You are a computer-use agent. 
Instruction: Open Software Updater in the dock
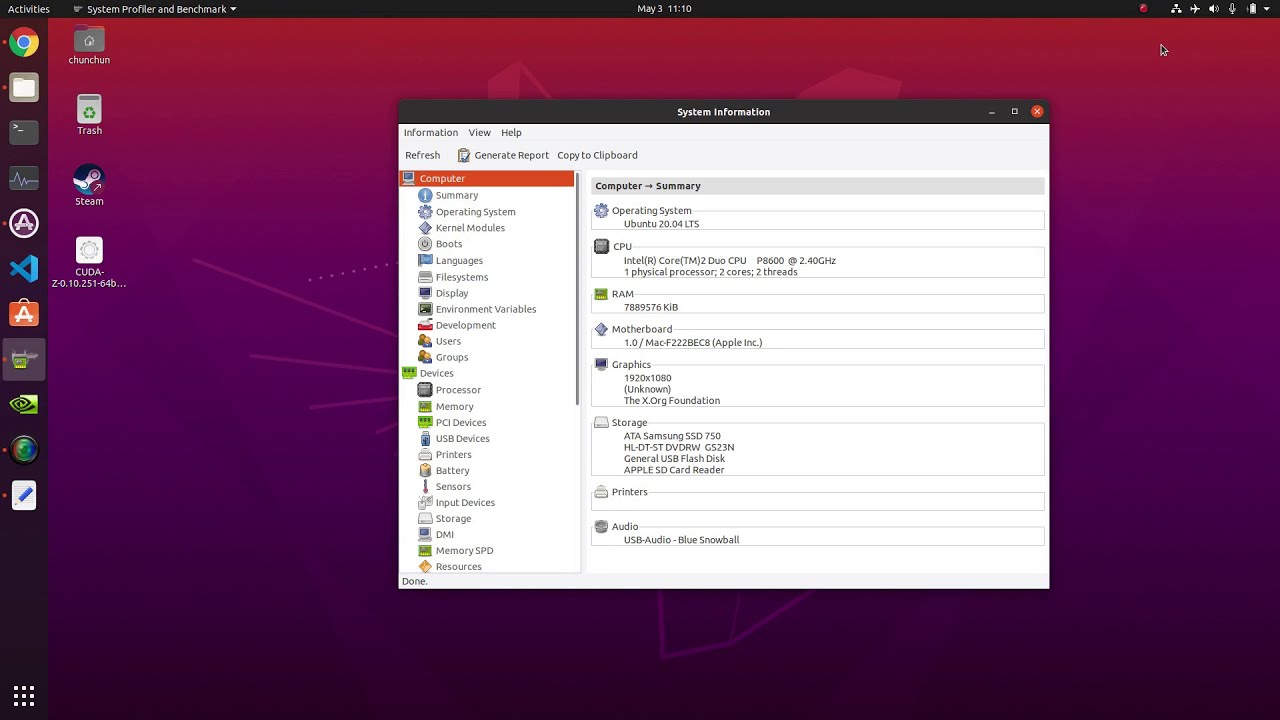24,224
